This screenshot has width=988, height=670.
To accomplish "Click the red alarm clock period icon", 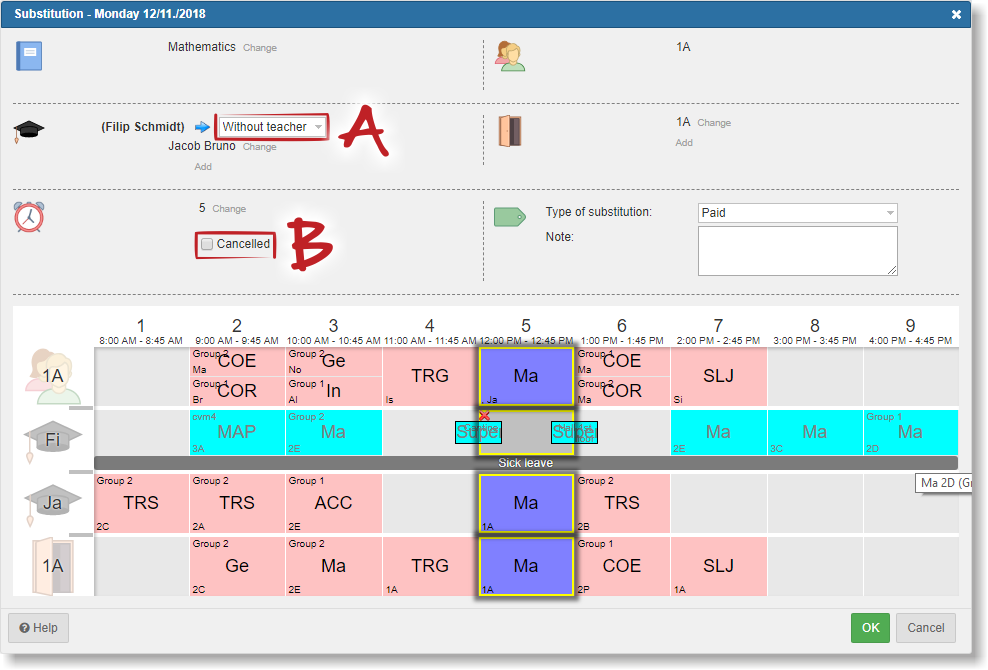I will [29, 217].
